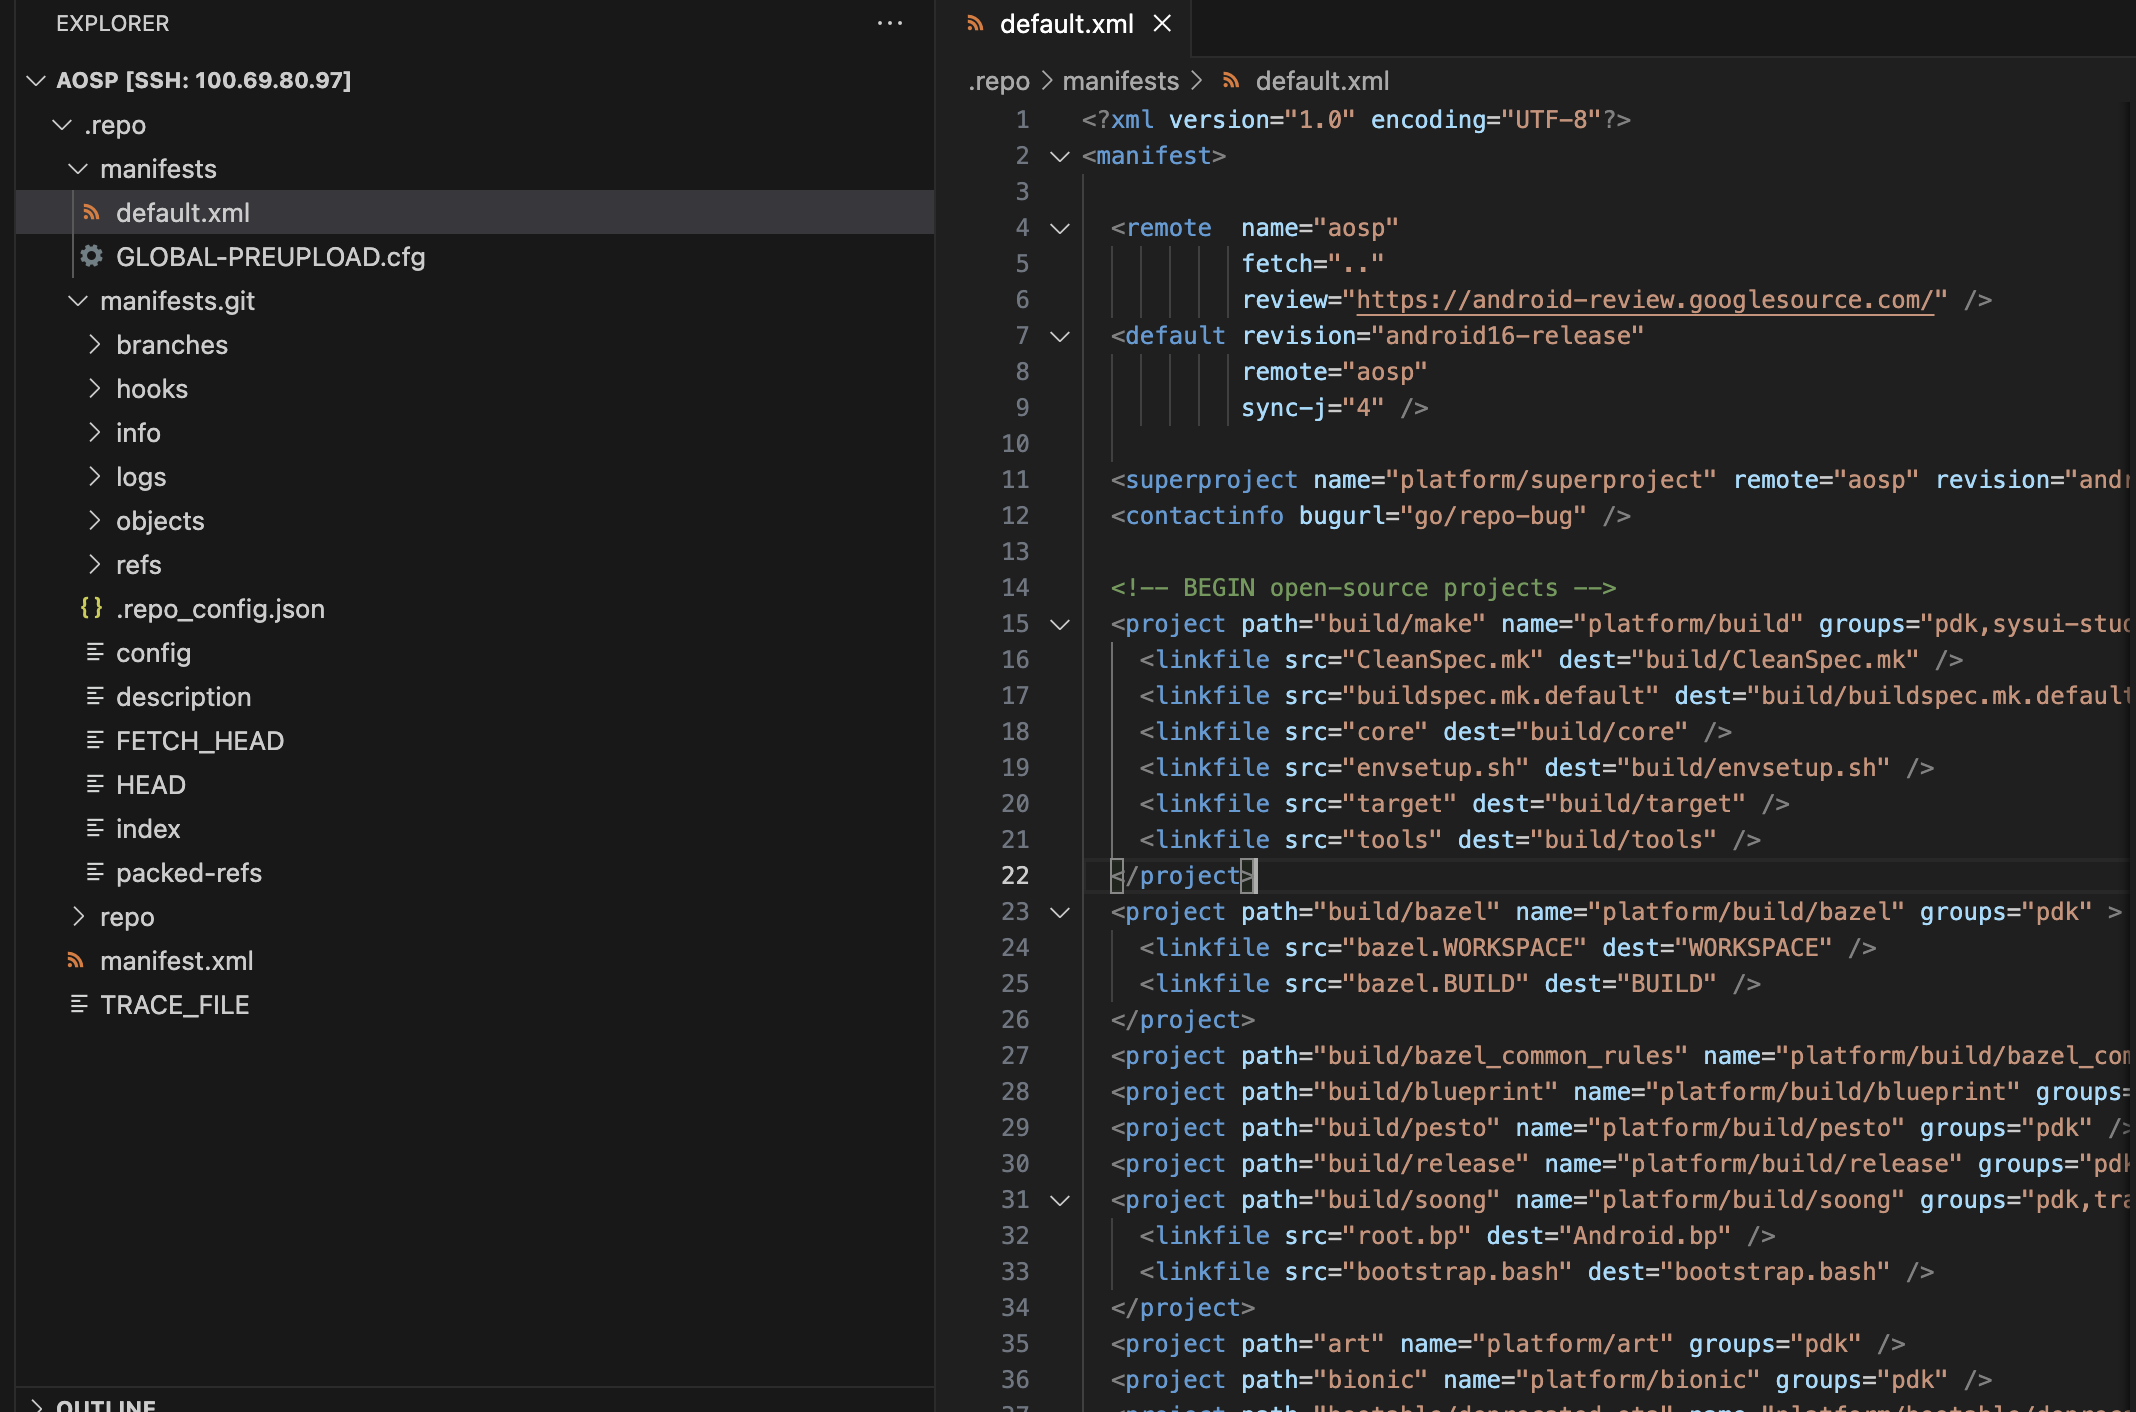This screenshot has width=2136, height=1412.
Task: Expand the repo folder
Action: pos(79,916)
